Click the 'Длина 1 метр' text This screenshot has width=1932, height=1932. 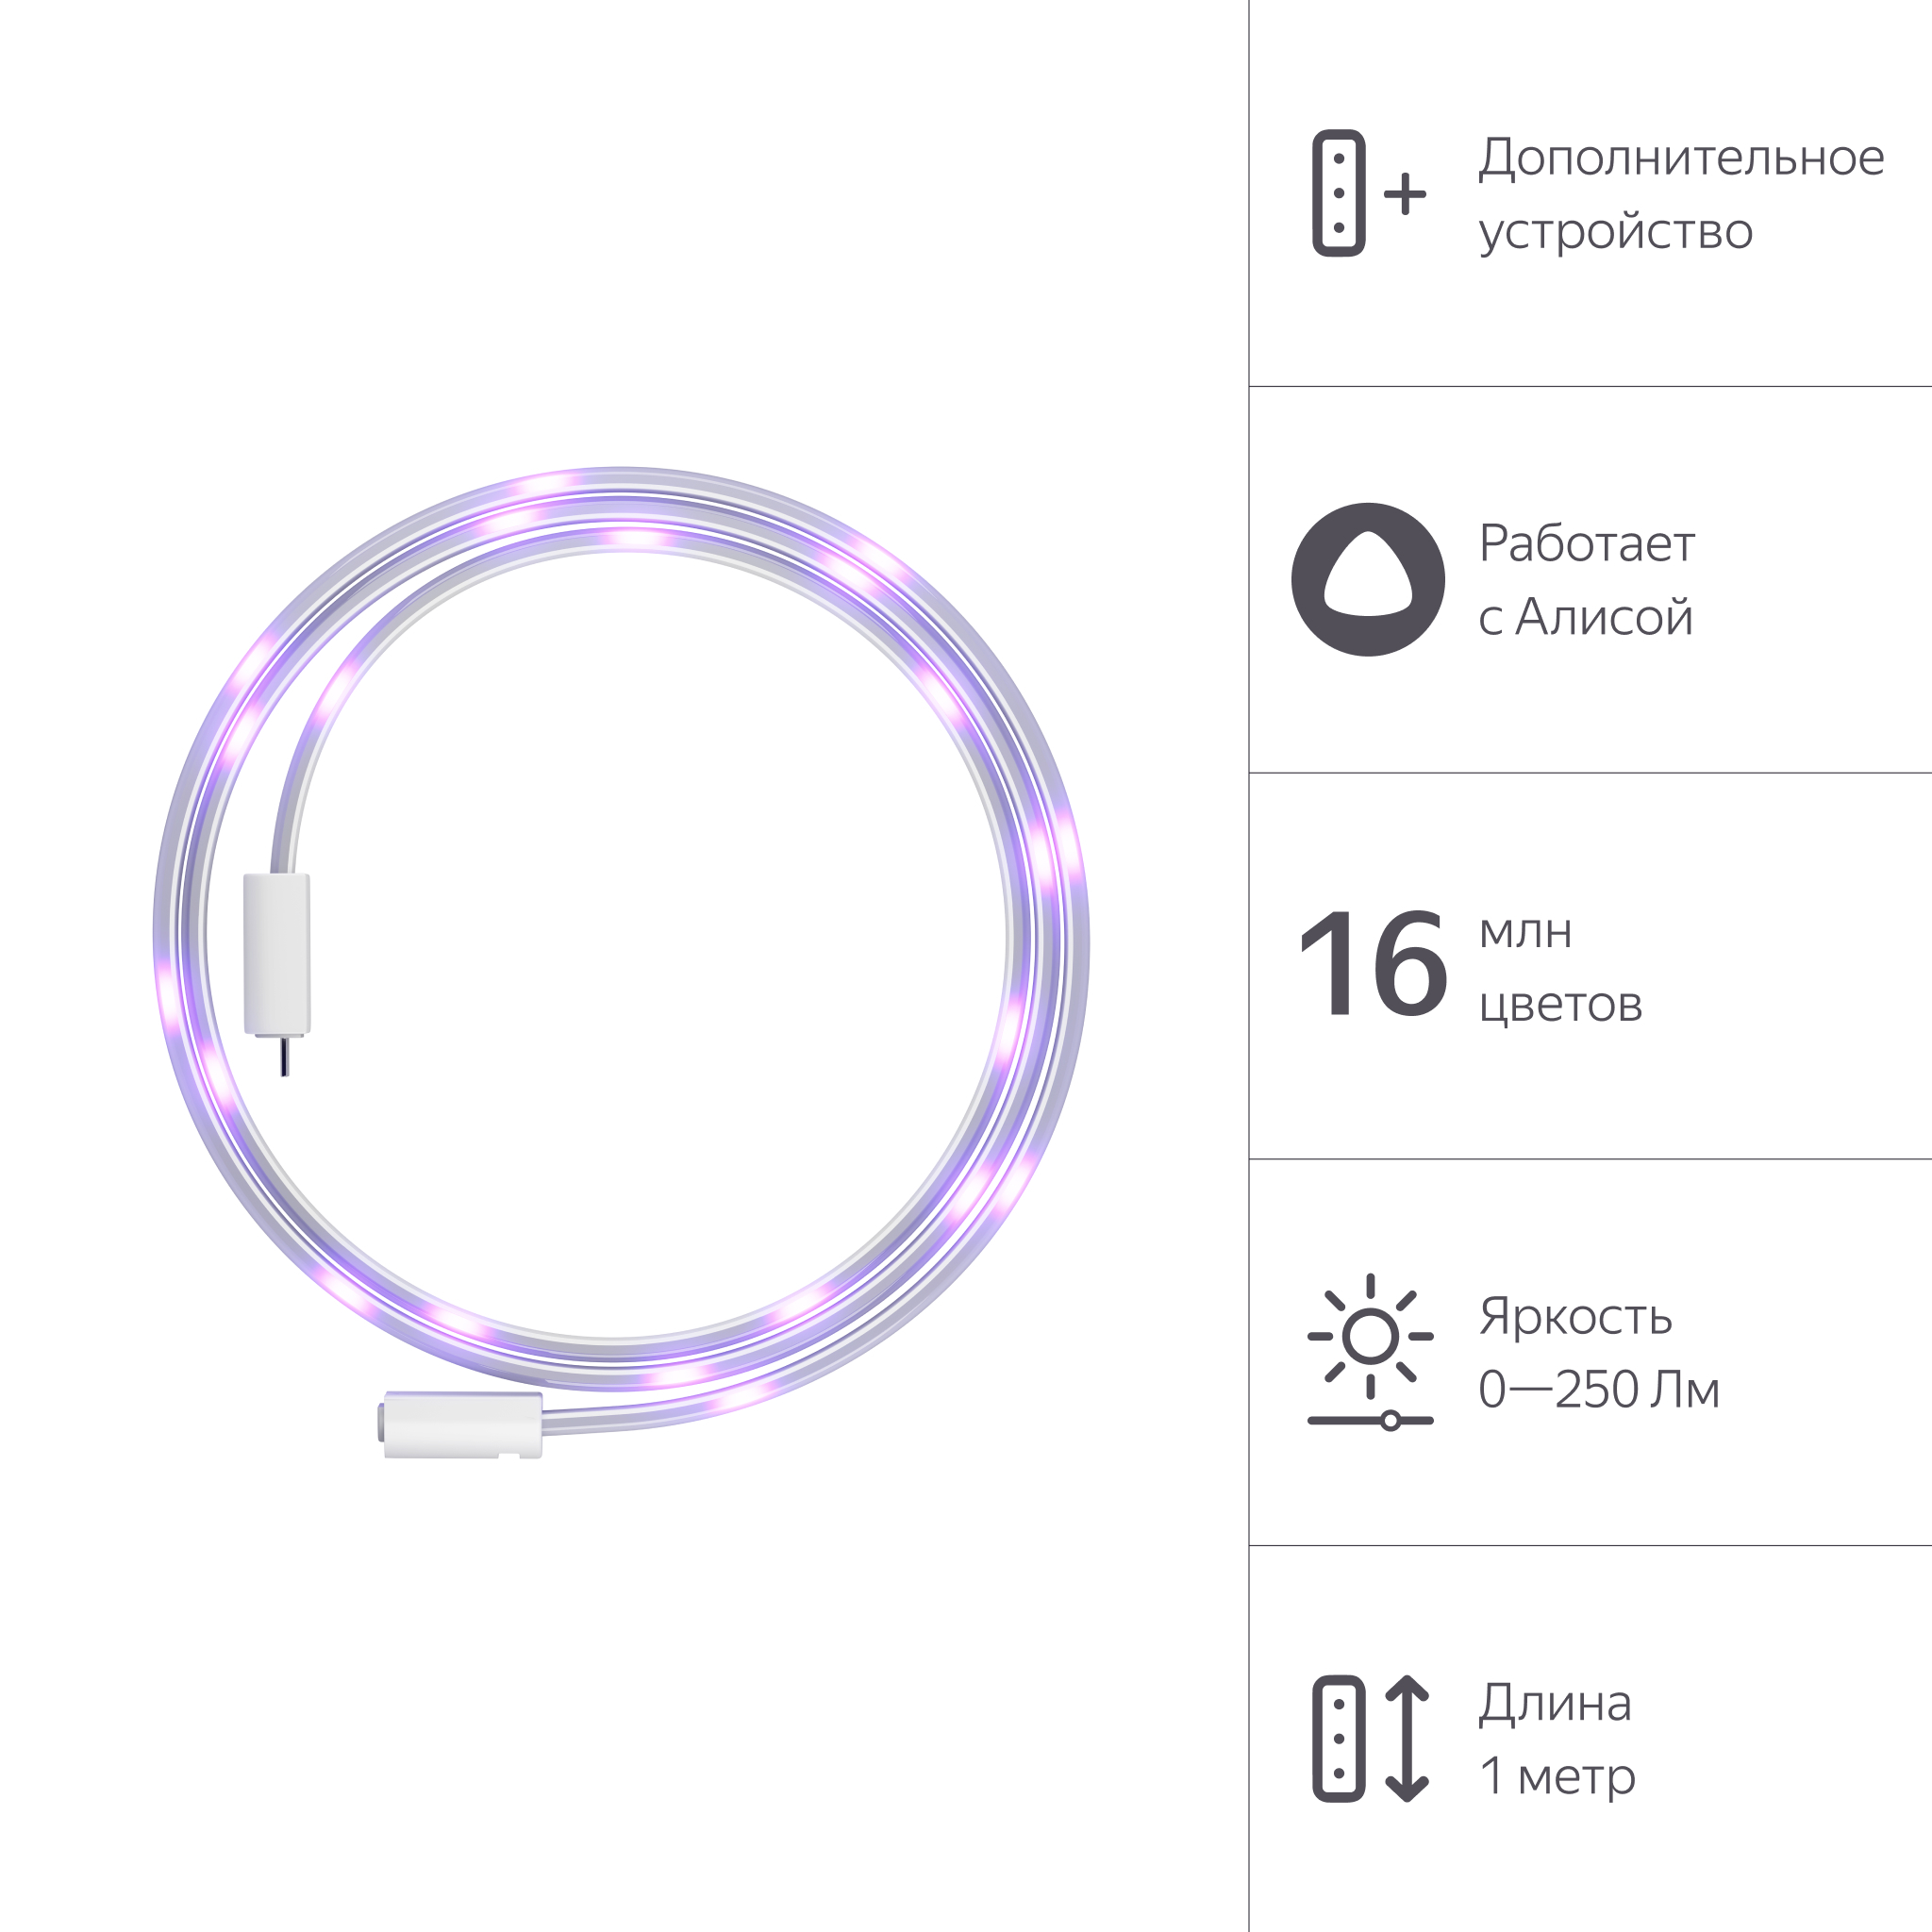1557,1739
